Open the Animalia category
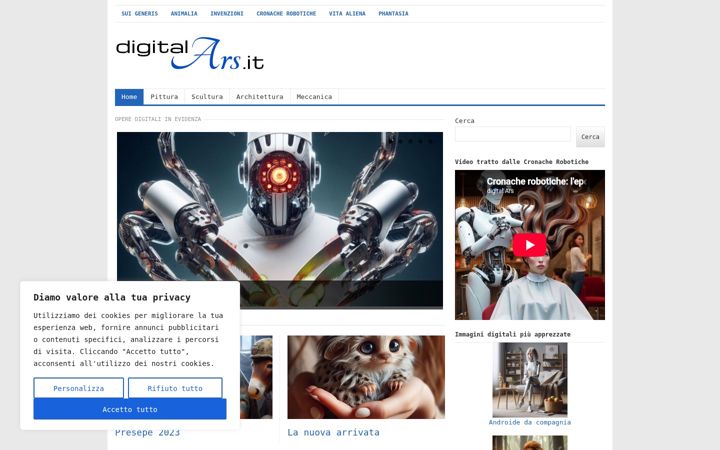The width and height of the screenshot is (720, 450). tap(184, 14)
